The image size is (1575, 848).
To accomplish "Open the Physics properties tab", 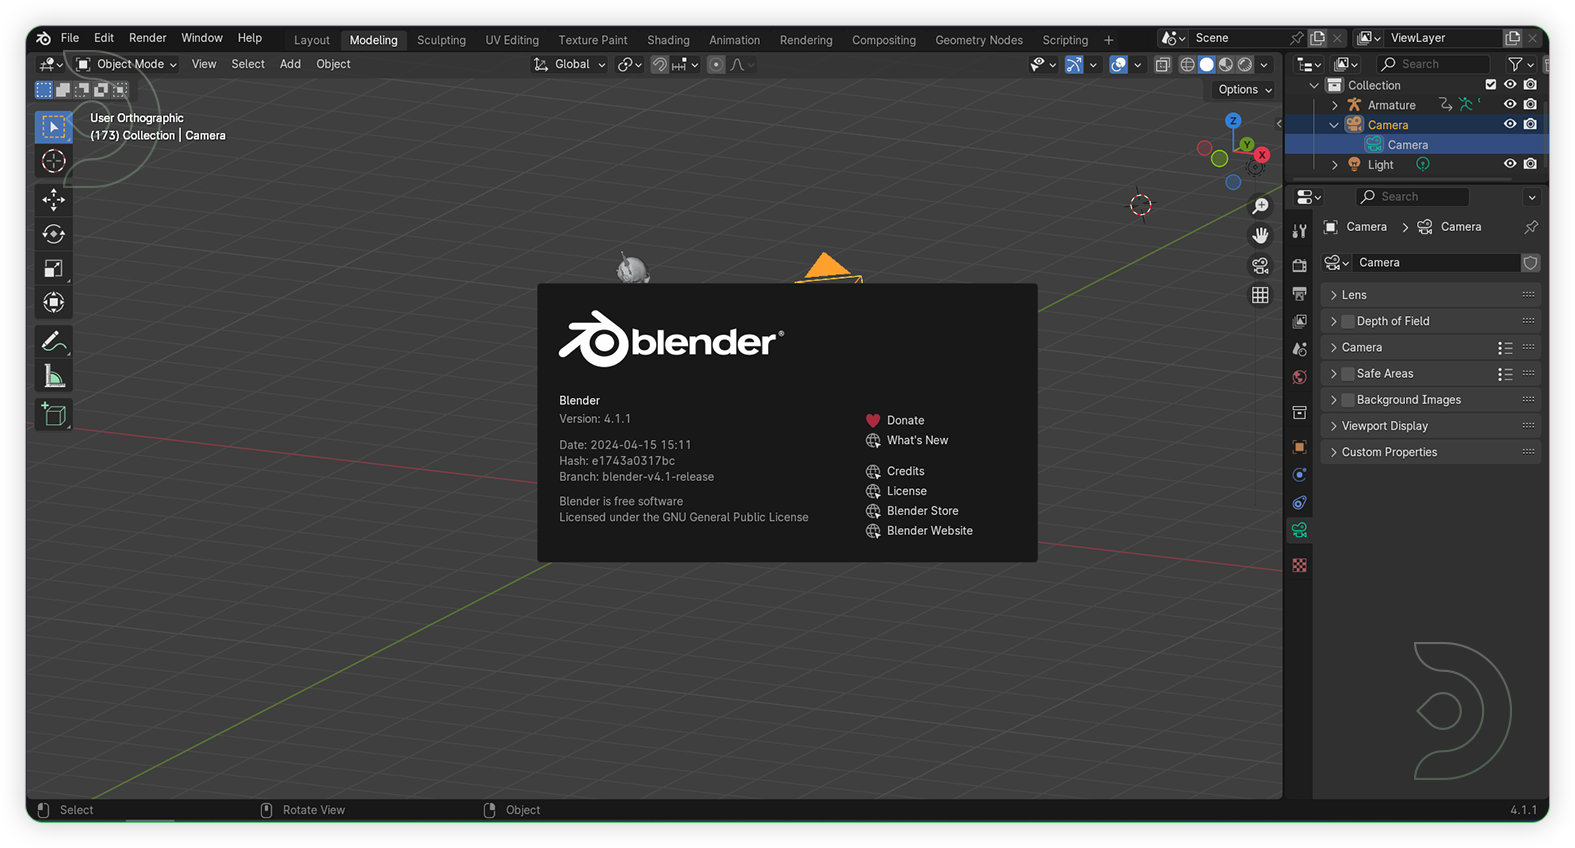I will [1299, 475].
